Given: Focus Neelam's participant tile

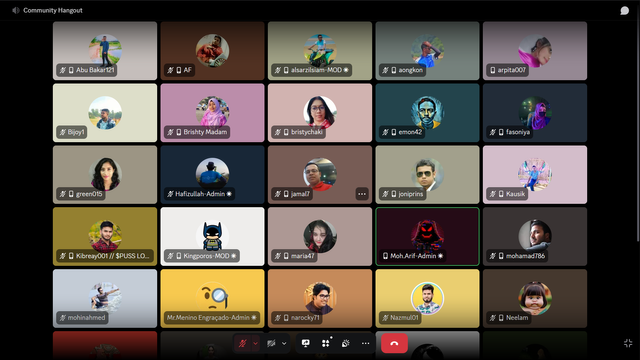Looking at the screenshot, I should [x=535, y=298].
